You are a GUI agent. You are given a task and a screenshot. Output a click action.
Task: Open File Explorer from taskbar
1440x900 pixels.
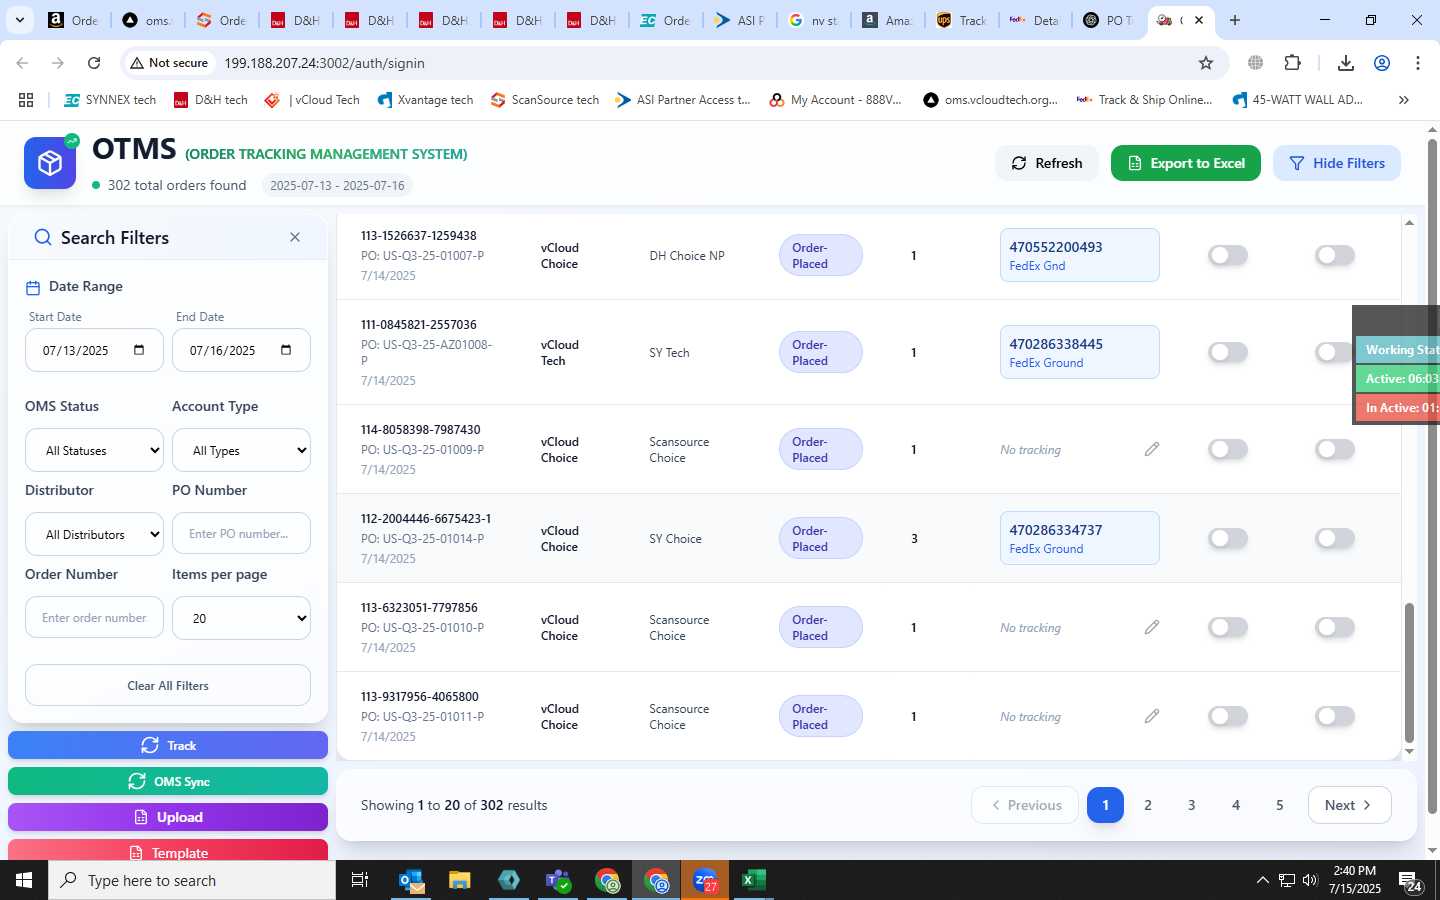(460, 880)
